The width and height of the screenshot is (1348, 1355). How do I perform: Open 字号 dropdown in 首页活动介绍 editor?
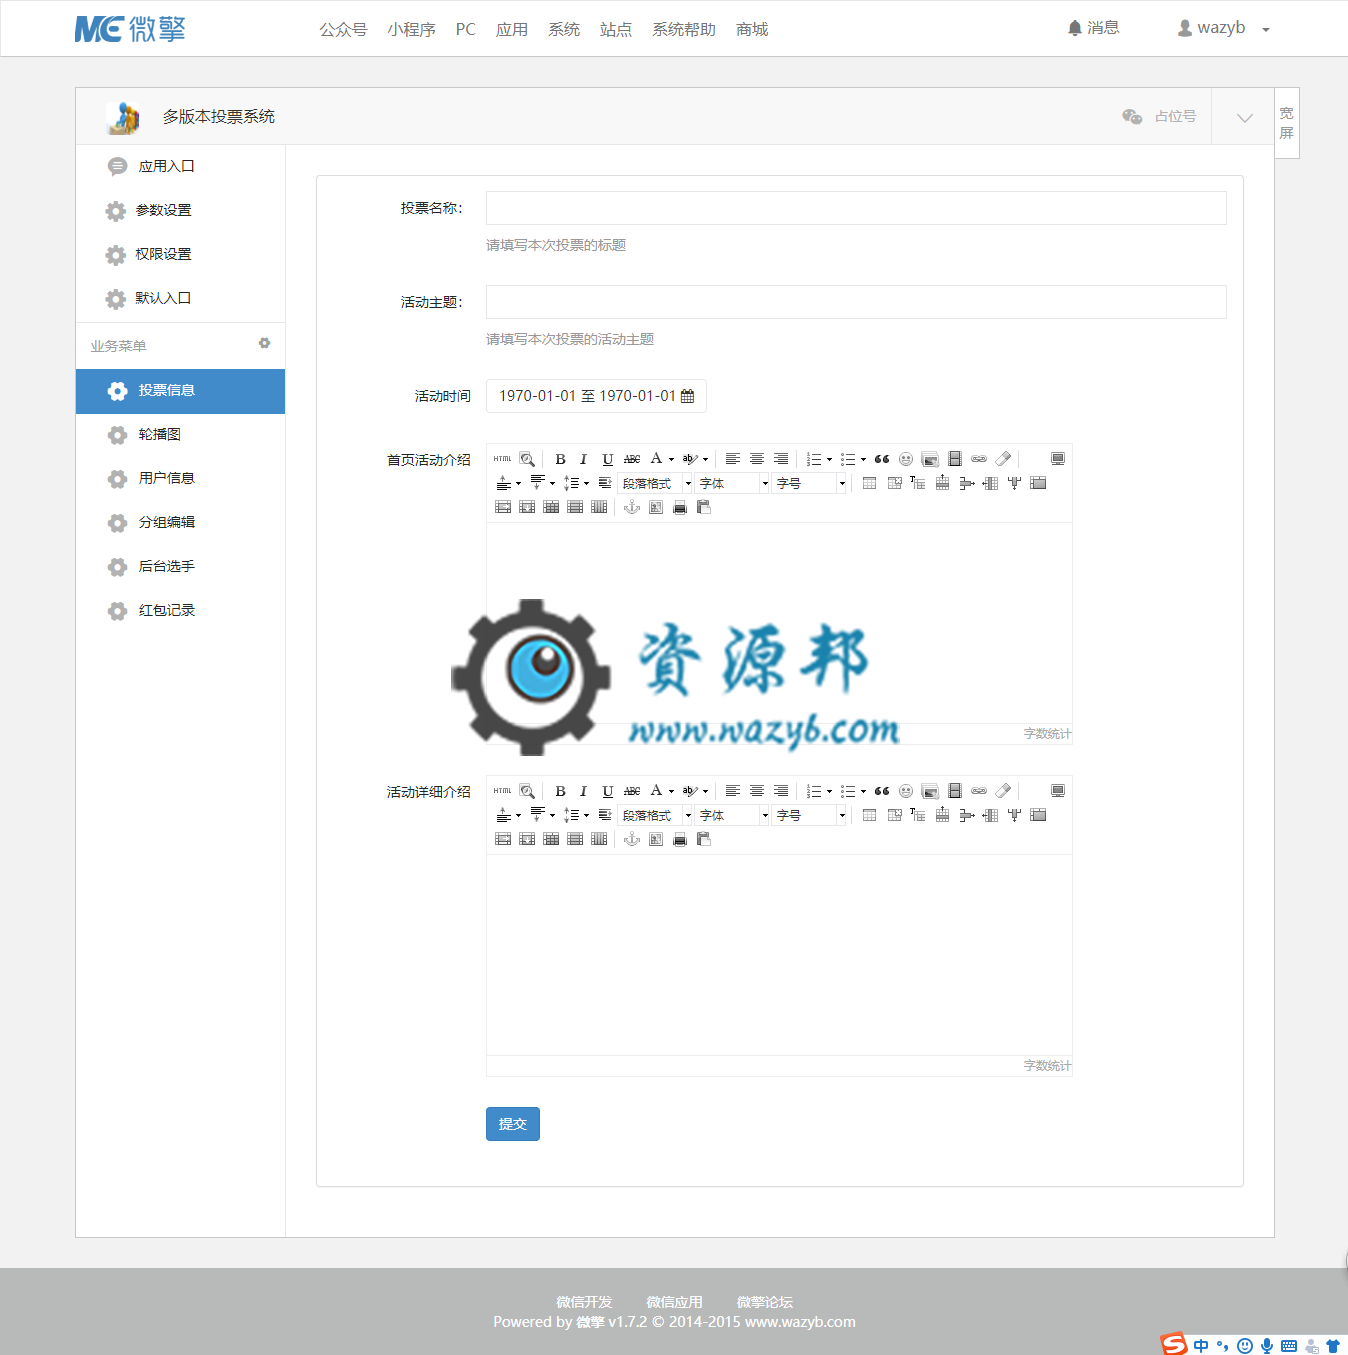tap(810, 483)
